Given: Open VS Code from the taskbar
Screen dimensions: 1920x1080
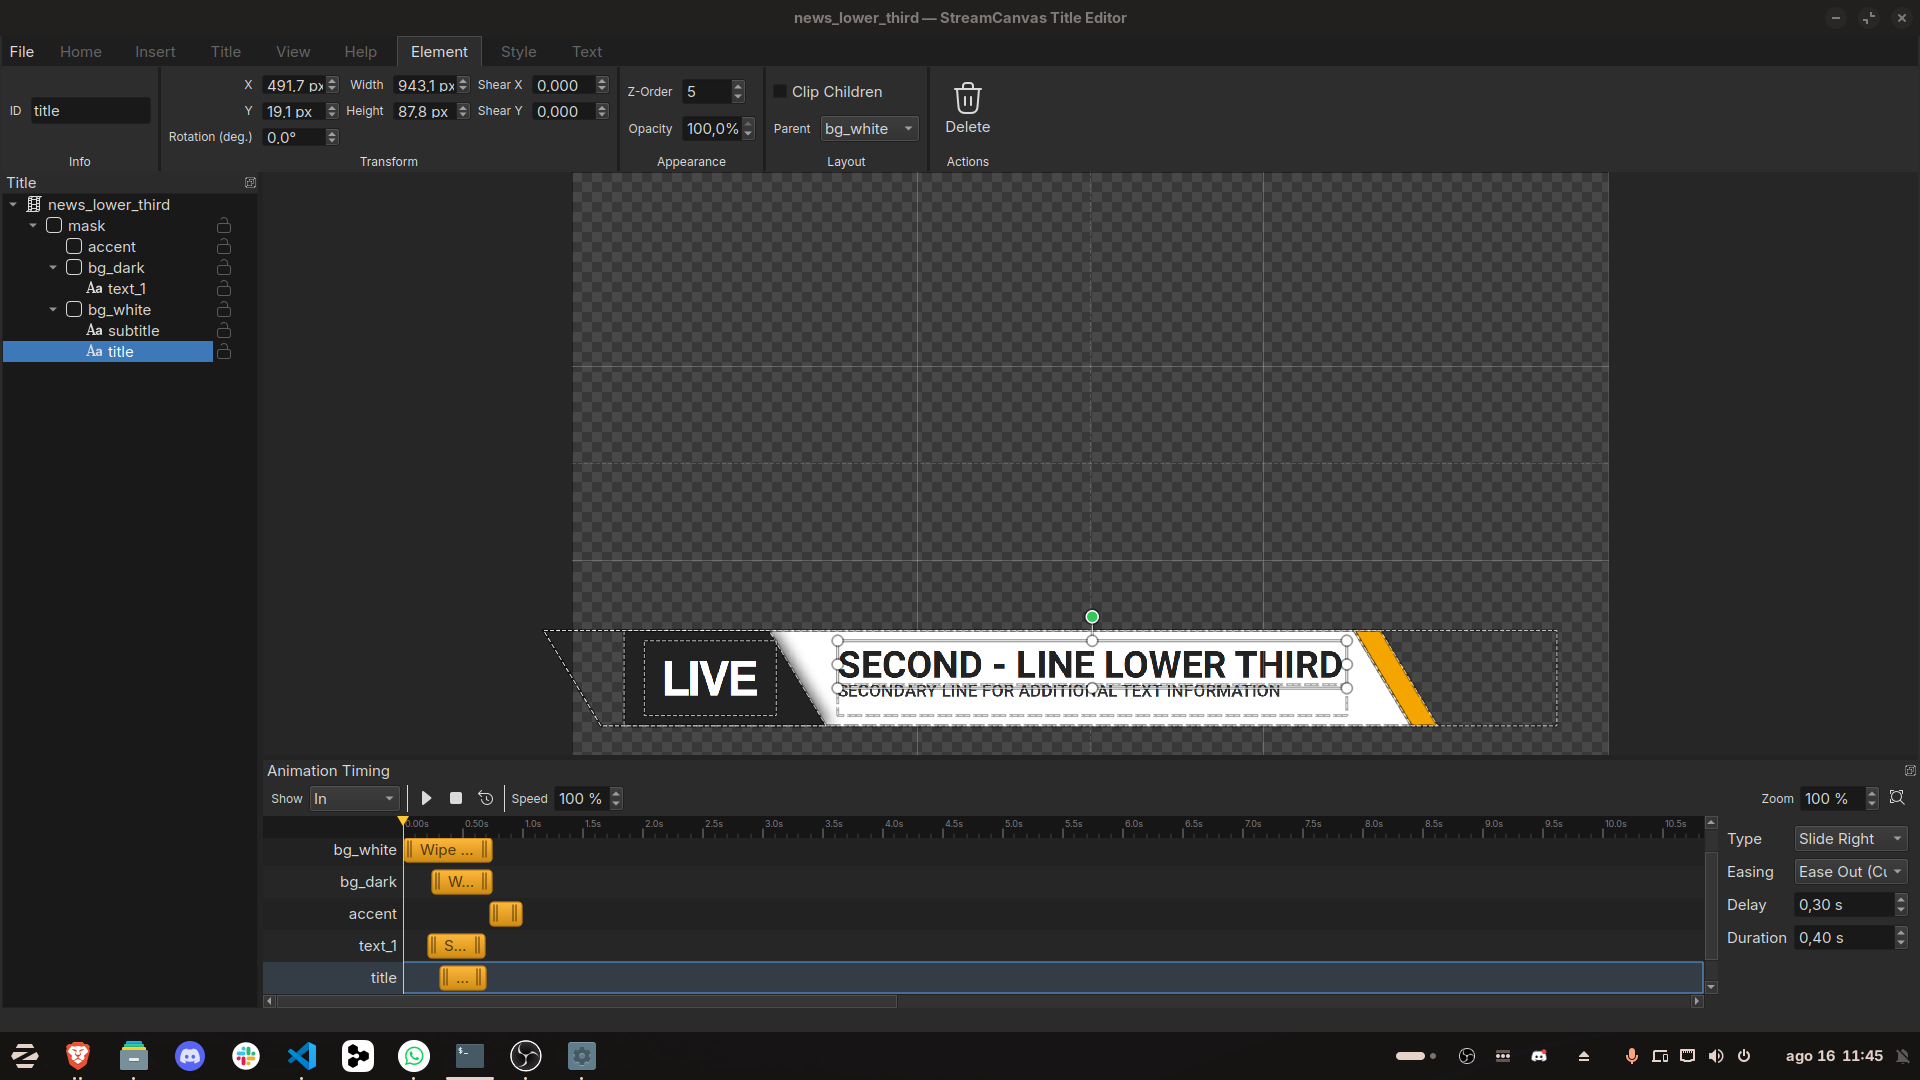Looking at the screenshot, I should pyautogui.click(x=302, y=1056).
